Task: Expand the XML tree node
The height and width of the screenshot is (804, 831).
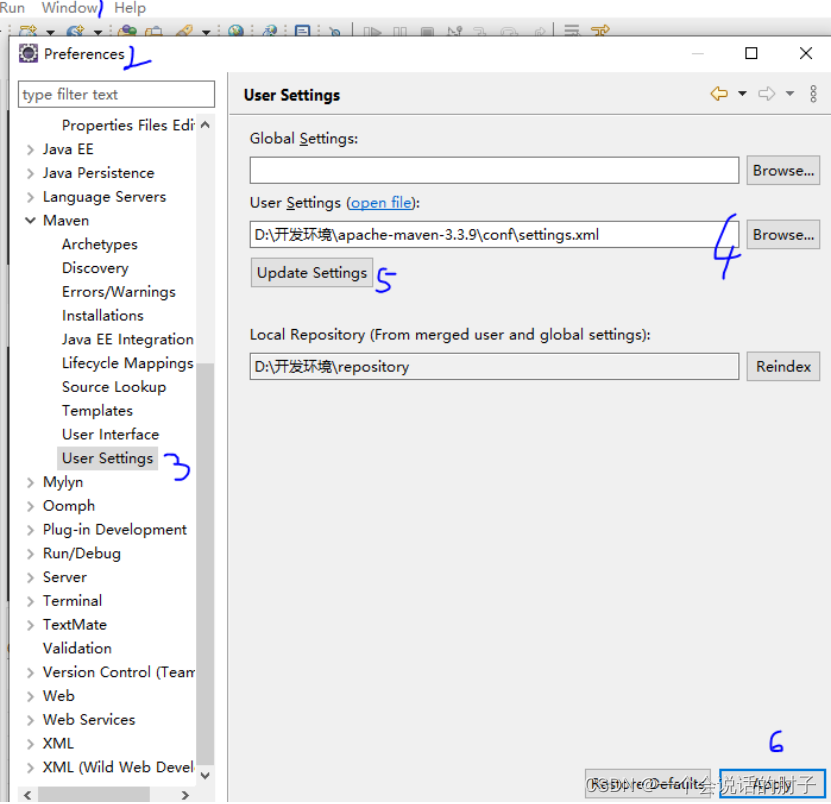Action: (30, 744)
